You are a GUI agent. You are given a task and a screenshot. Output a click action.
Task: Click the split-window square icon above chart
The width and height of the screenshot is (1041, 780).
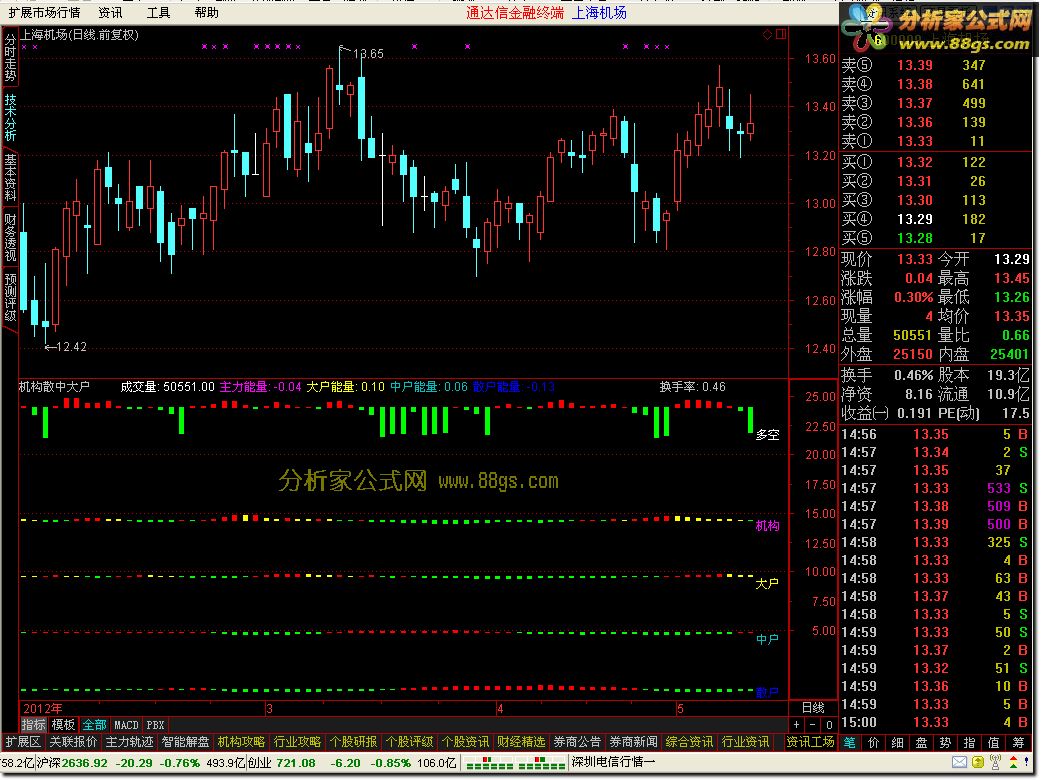(781, 34)
